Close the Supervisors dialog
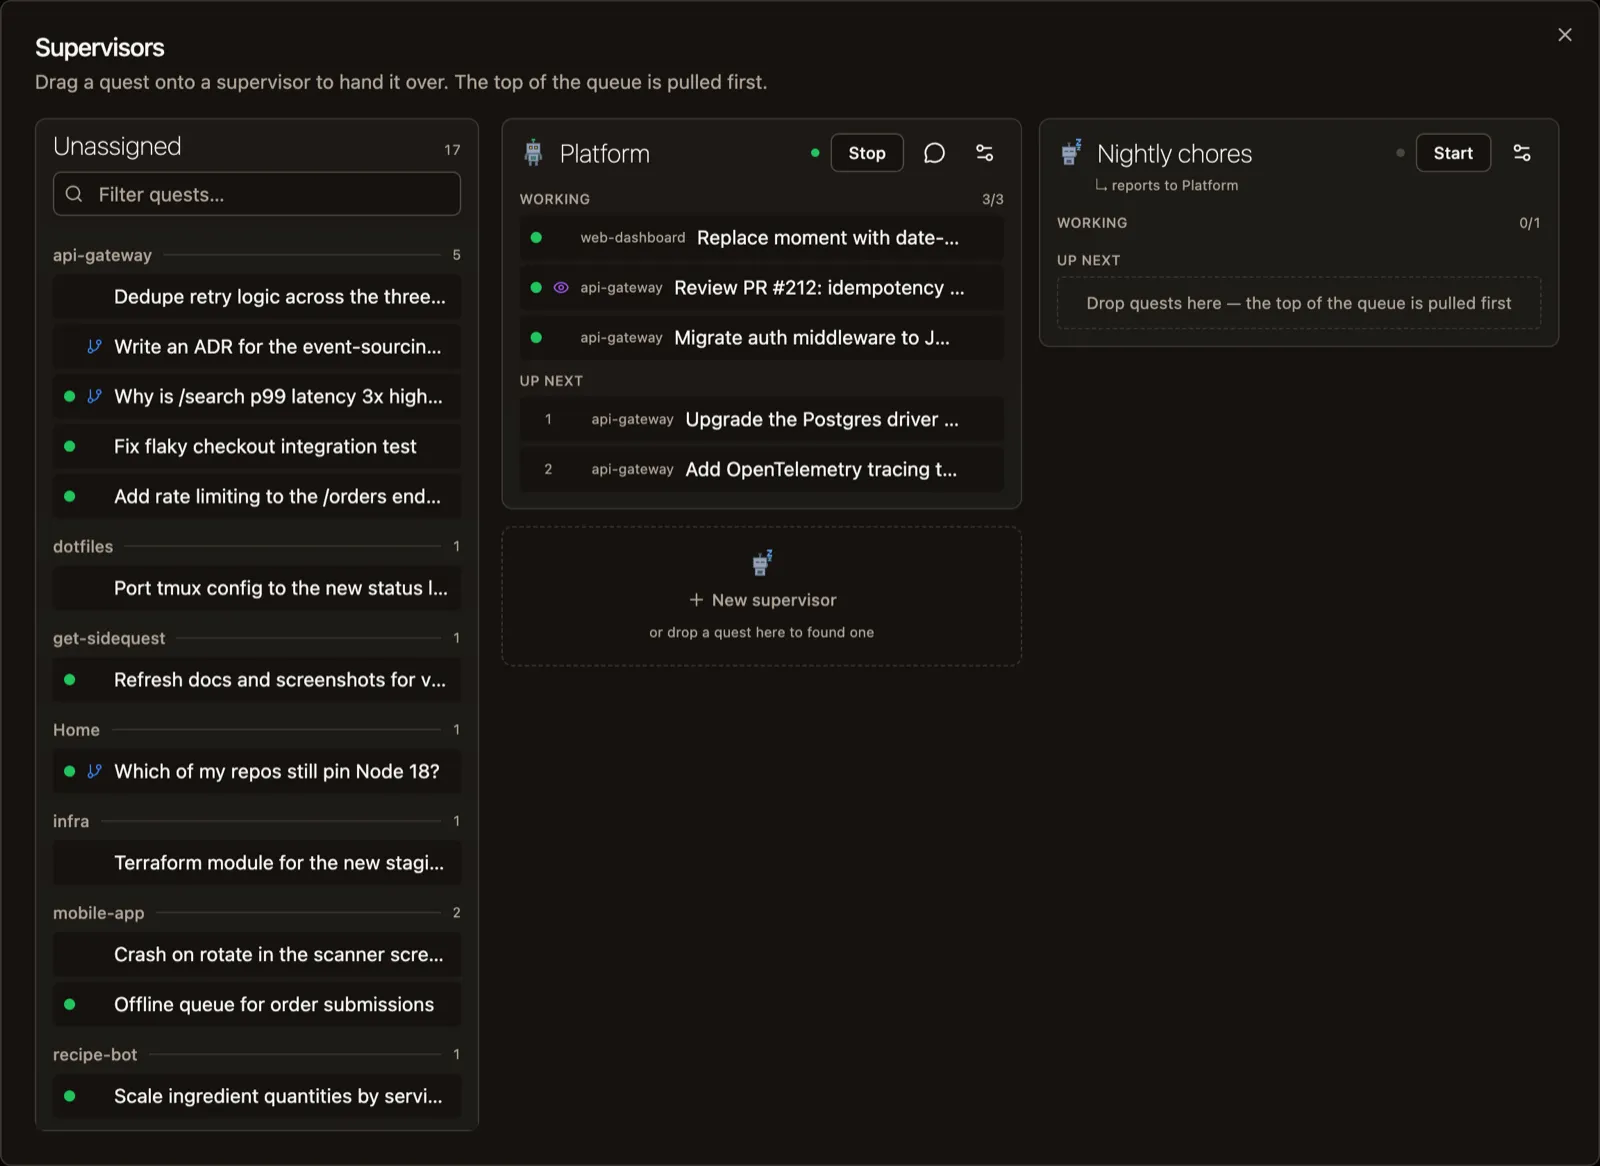 pyautogui.click(x=1565, y=35)
